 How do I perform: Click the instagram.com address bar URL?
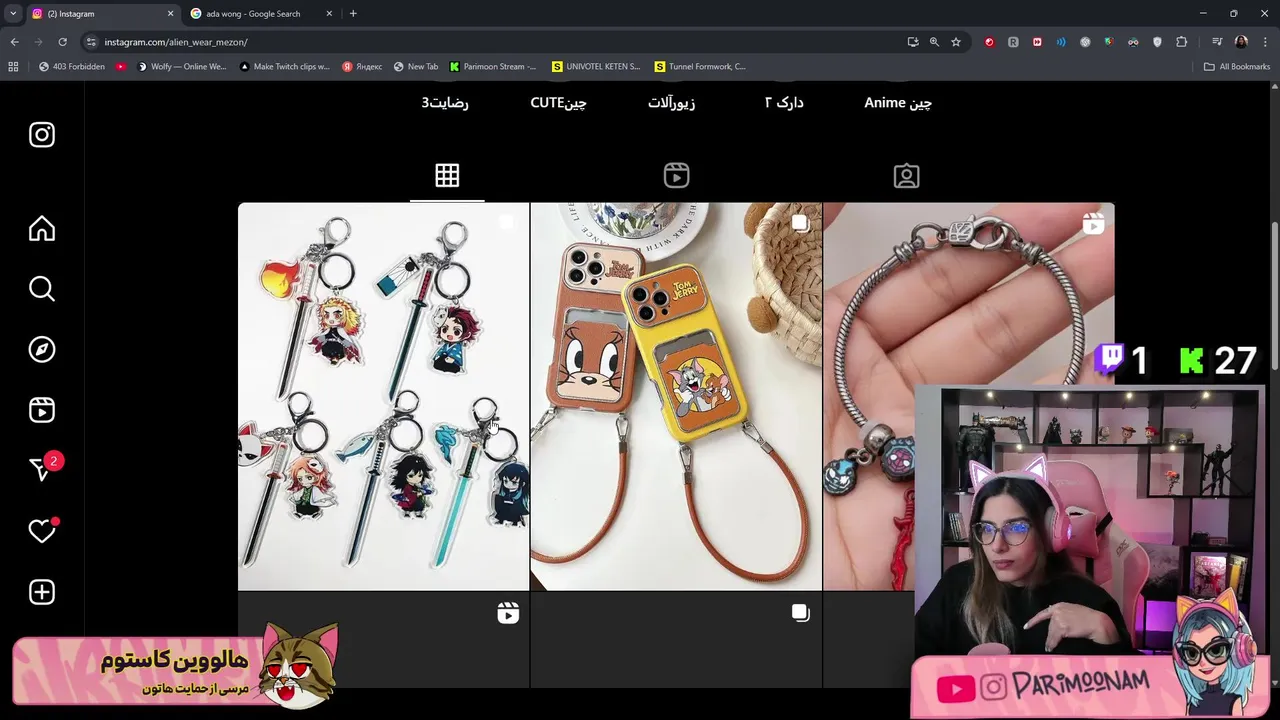click(x=176, y=42)
